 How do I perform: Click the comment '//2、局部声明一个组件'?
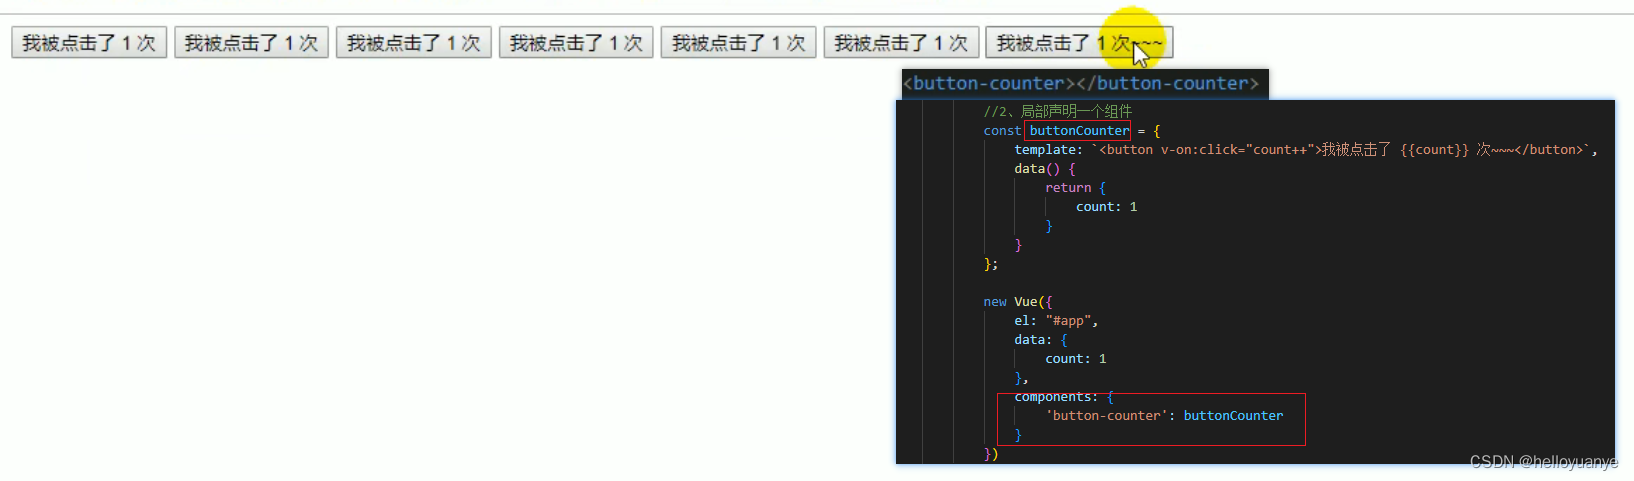click(x=1057, y=111)
